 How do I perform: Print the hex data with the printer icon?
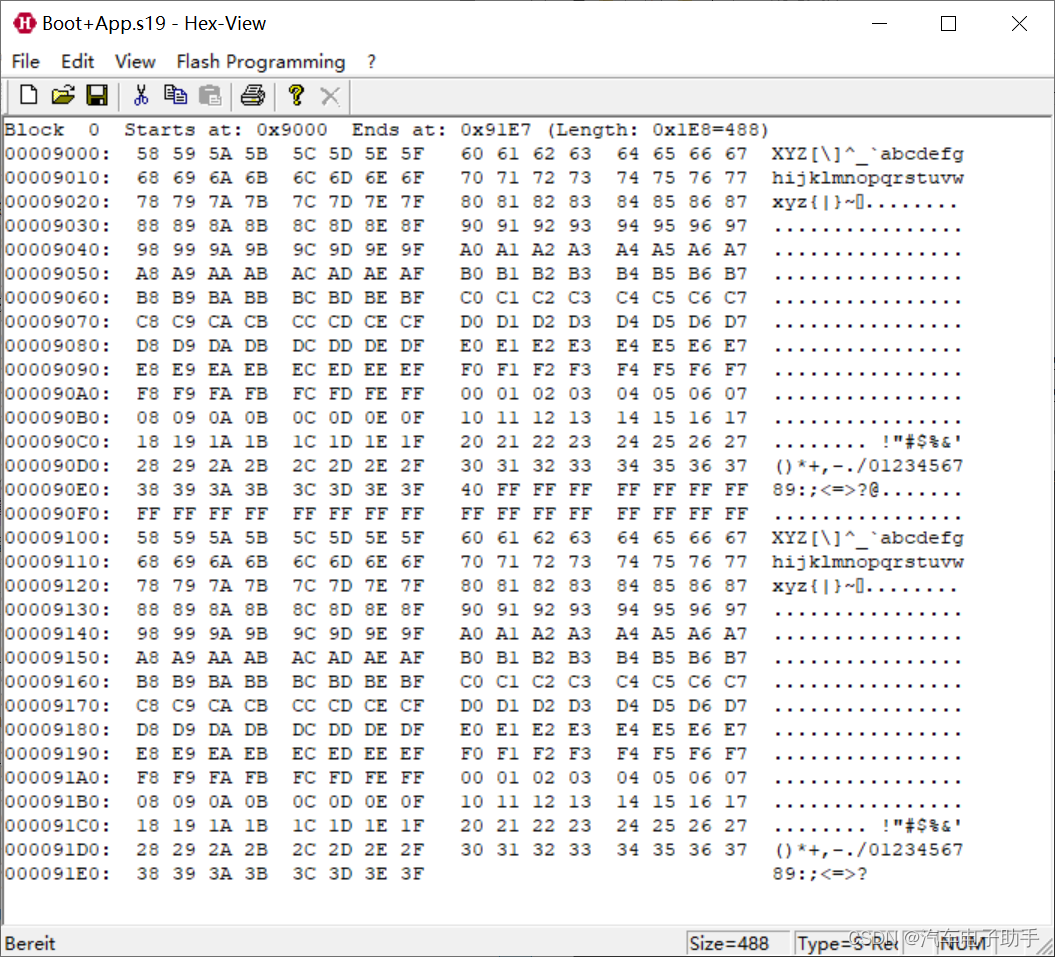click(253, 96)
